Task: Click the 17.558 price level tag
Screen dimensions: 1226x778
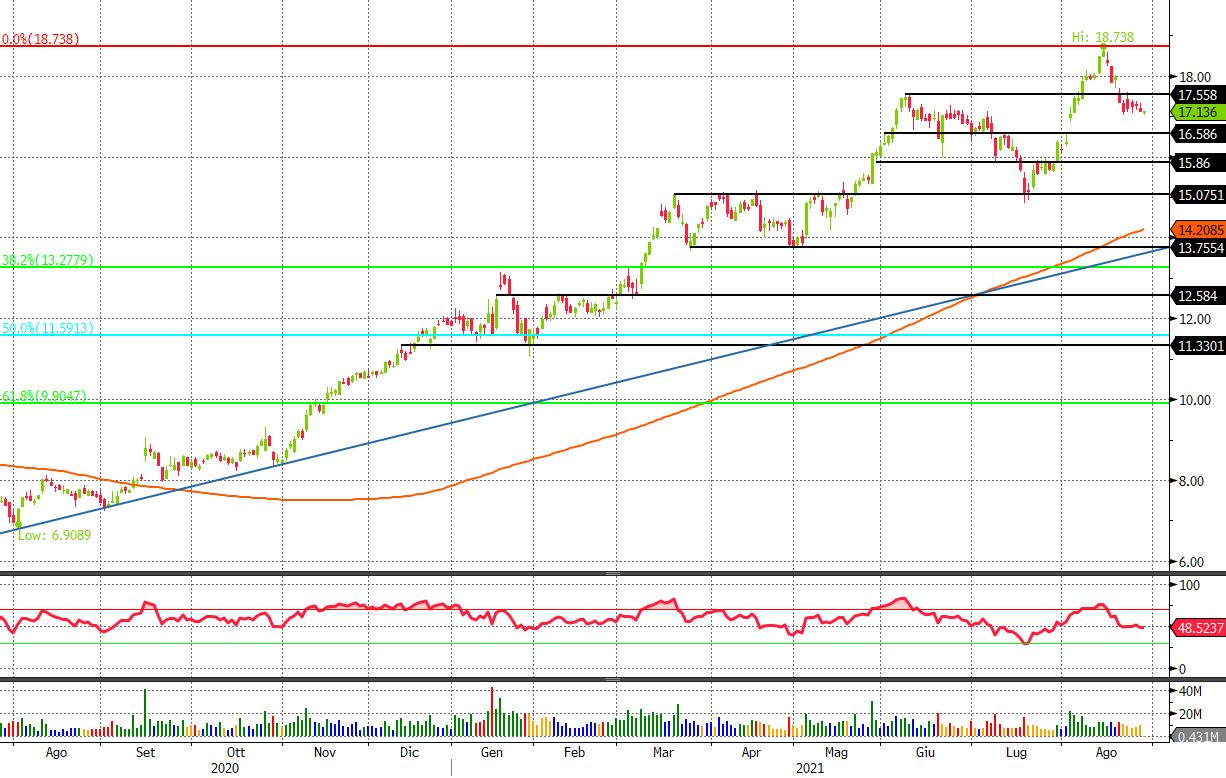Action: click(1199, 94)
